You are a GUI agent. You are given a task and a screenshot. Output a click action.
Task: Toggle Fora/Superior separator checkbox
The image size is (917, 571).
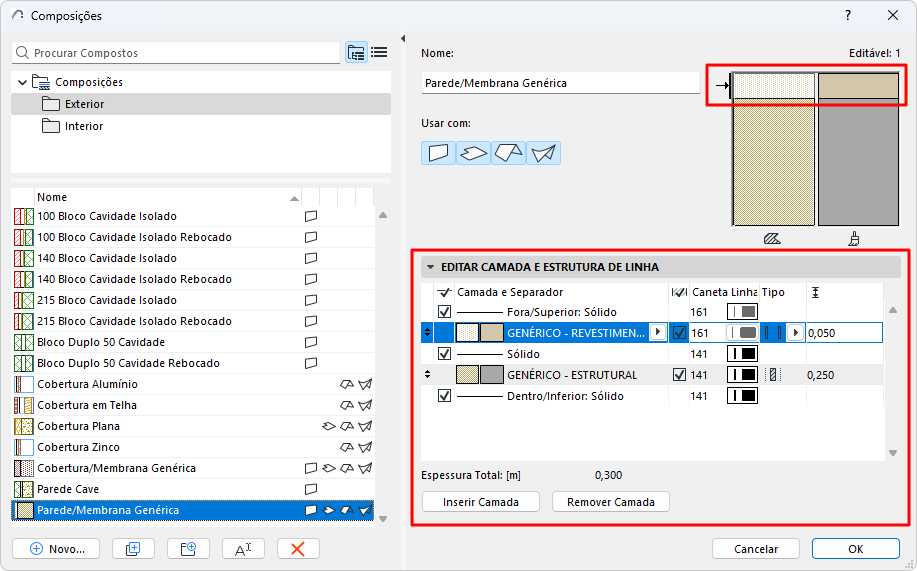[x=444, y=312]
